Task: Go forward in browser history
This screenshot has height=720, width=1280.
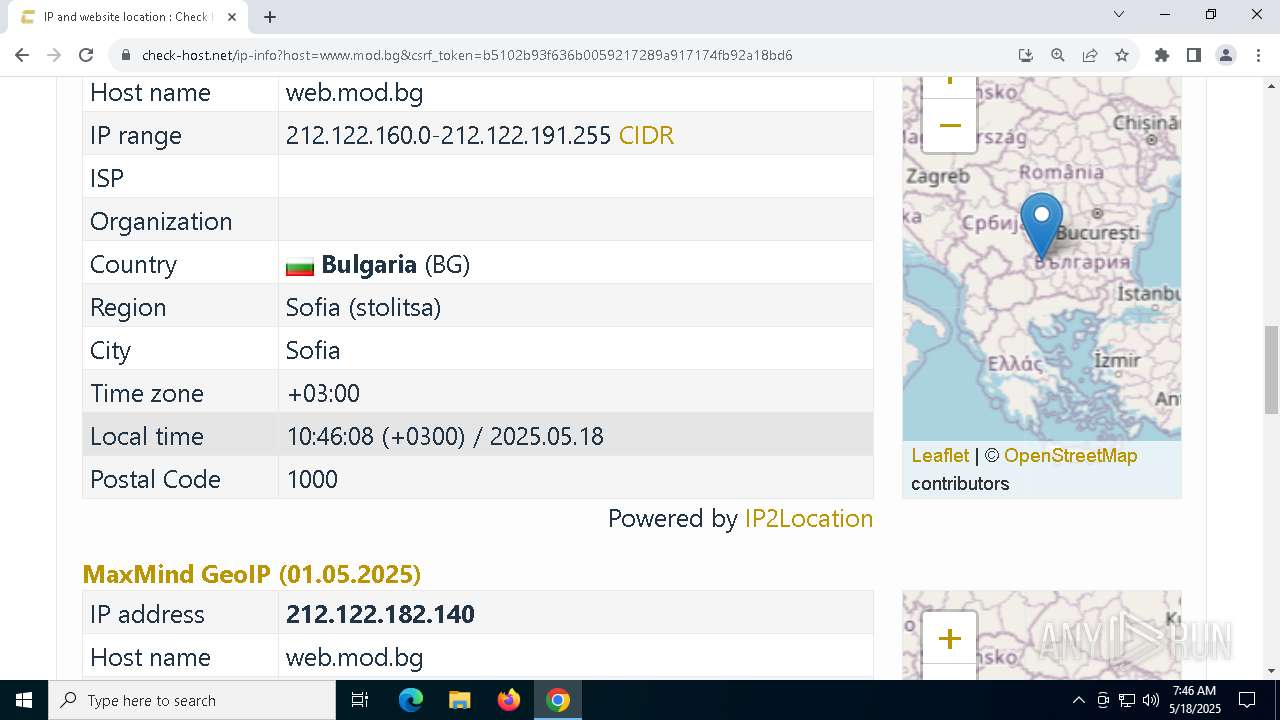Action: 54,55
